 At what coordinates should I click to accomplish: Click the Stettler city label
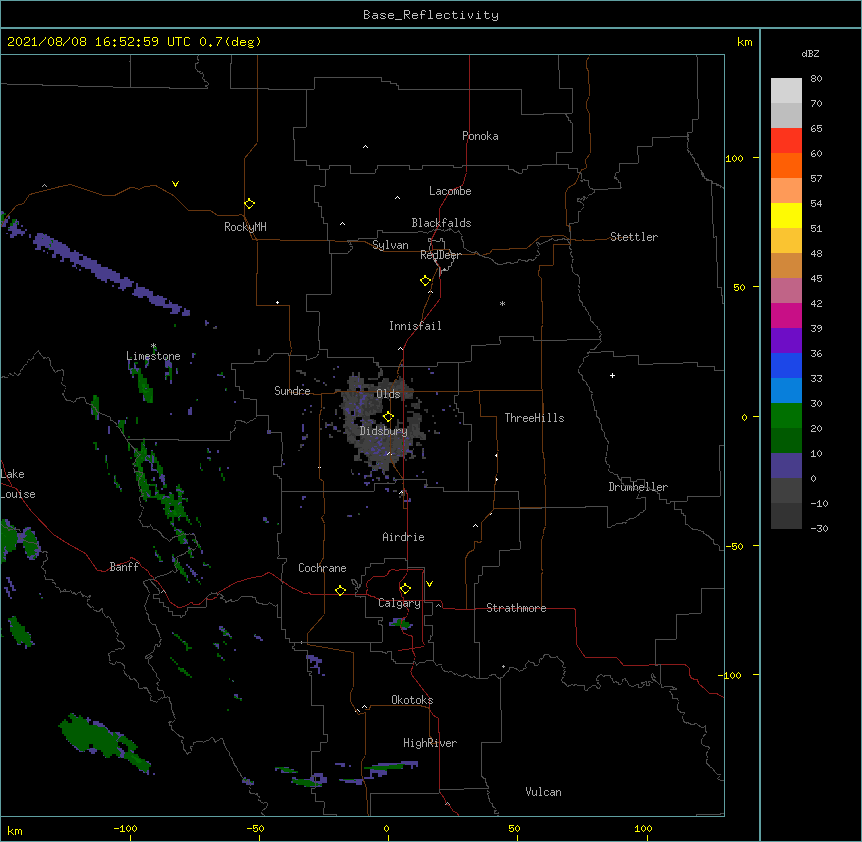click(634, 237)
